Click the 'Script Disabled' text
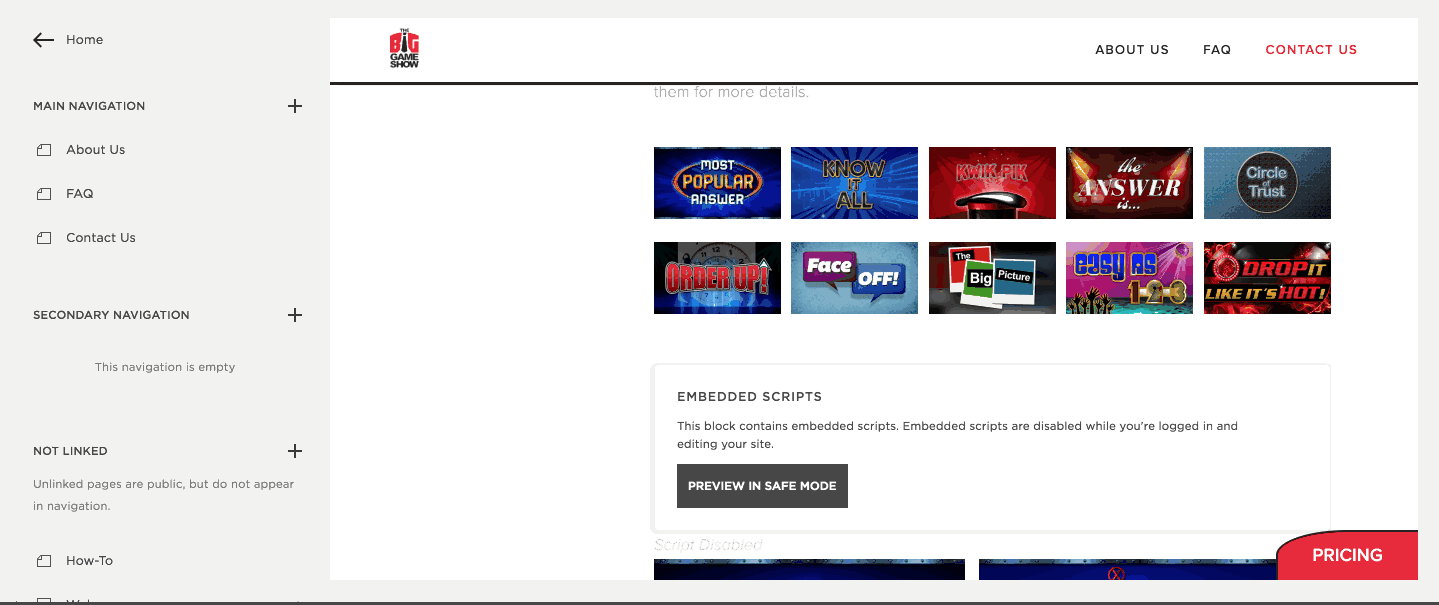 point(708,545)
